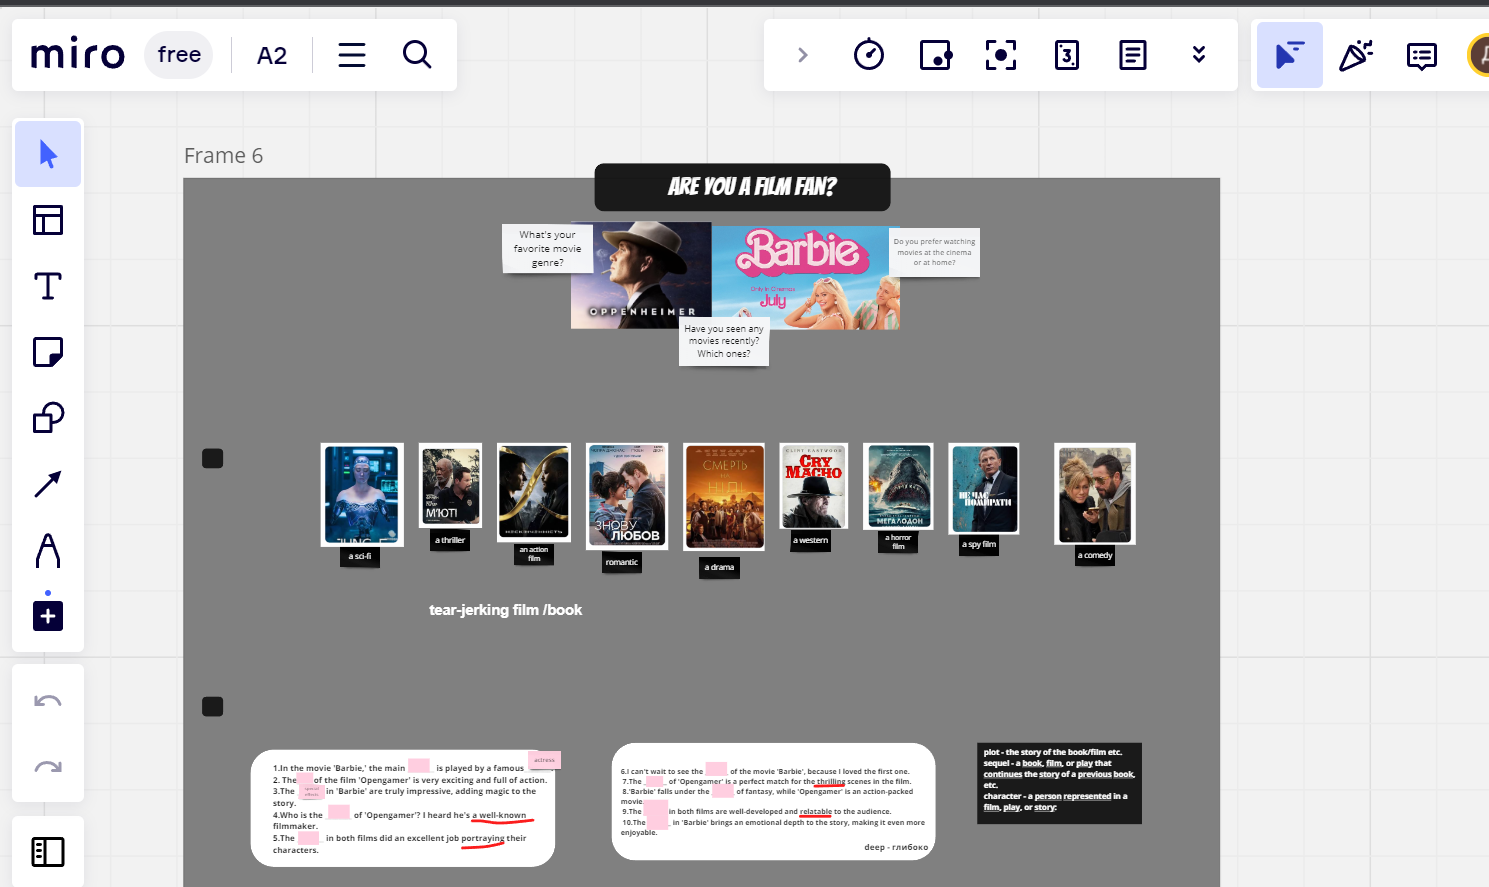1489x887 pixels.
Task: Click the A2 board name
Action: point(272,55)
